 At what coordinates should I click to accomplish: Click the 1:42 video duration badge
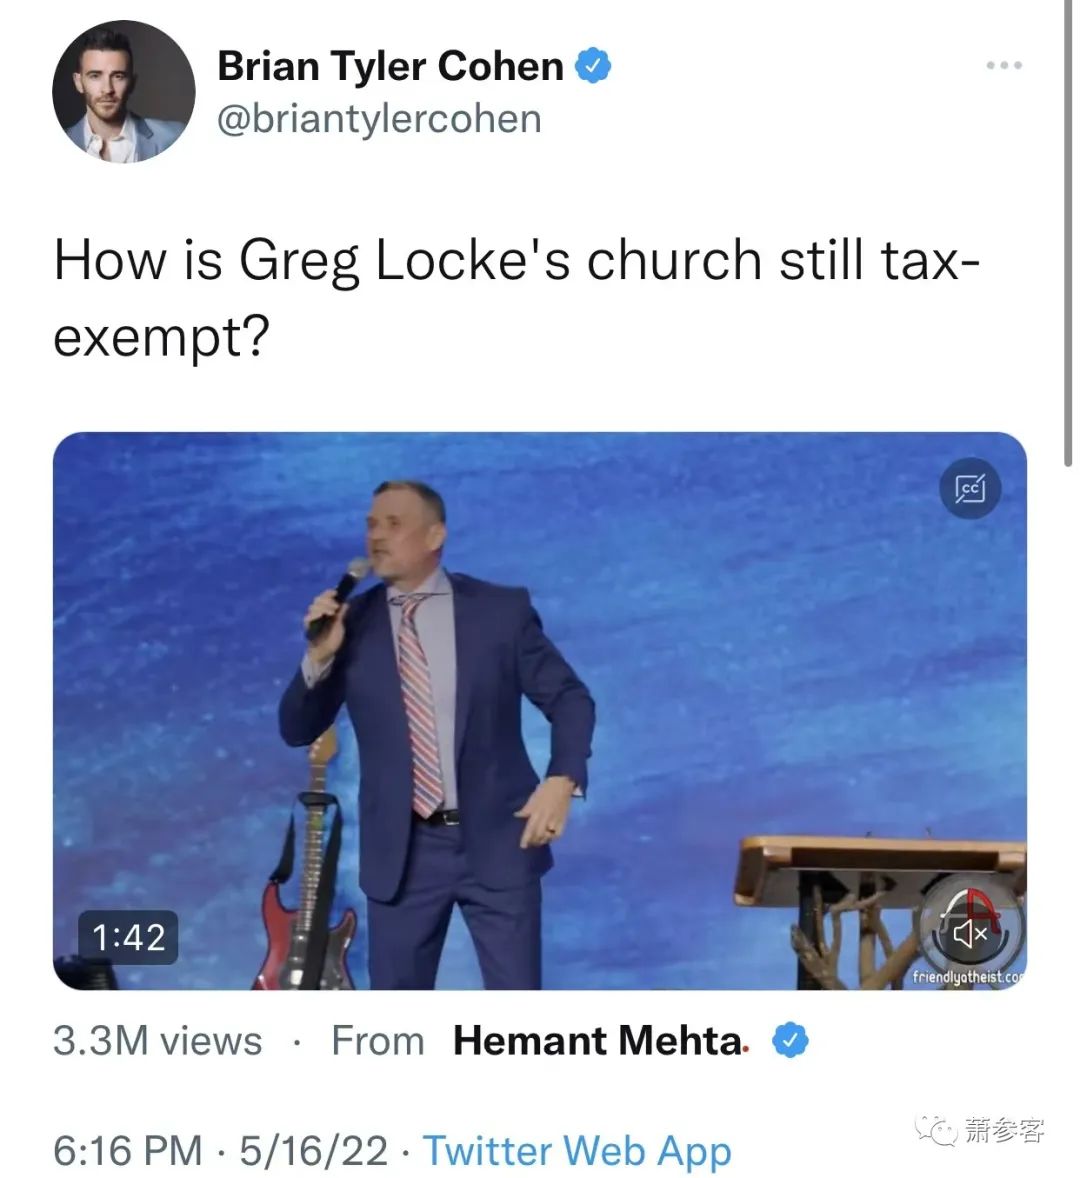[128, 938]
